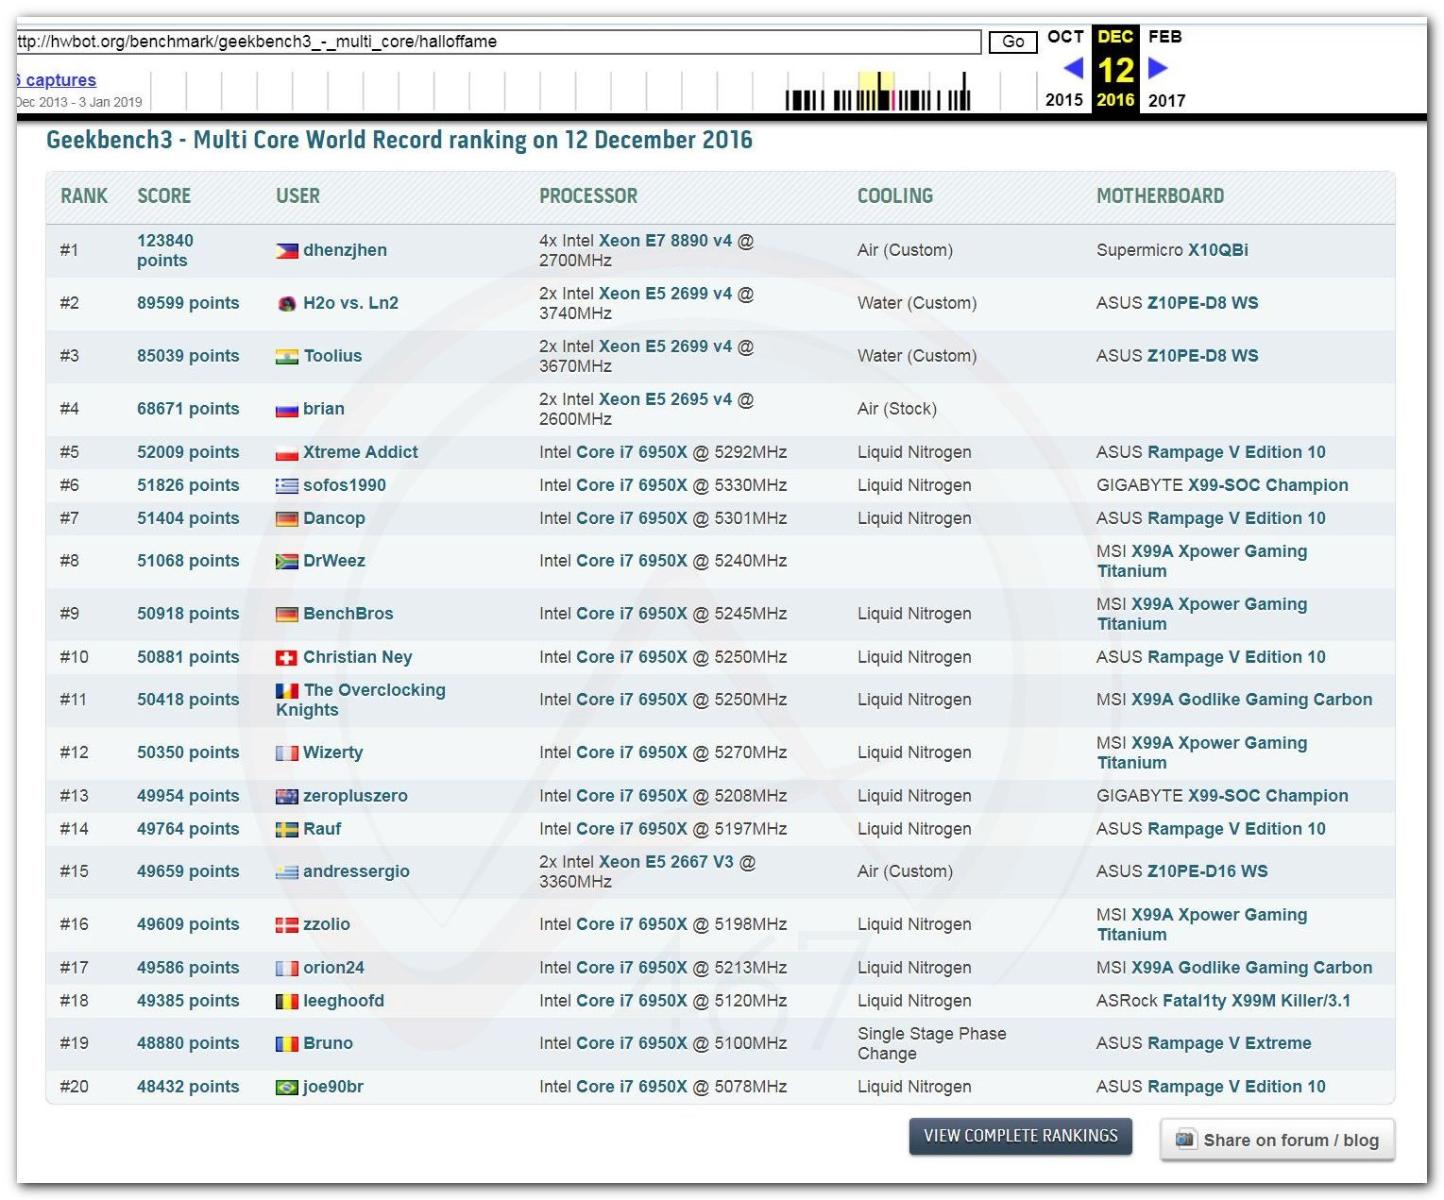The image size is (1444, 1200).
Task: Open the 68671 points score link
Action: pyautogui.click(x=188, y=410)
